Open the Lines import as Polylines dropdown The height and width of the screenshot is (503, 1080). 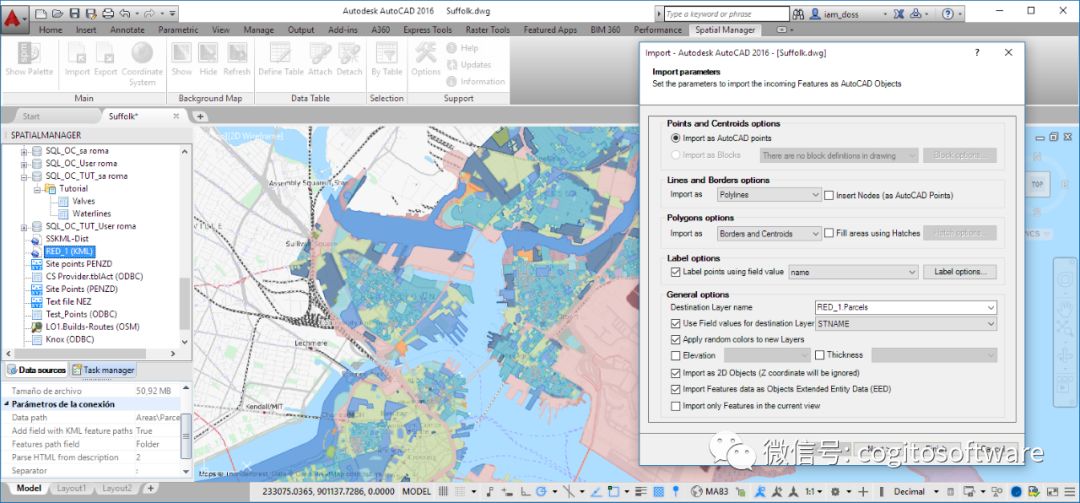click(769, 196)
